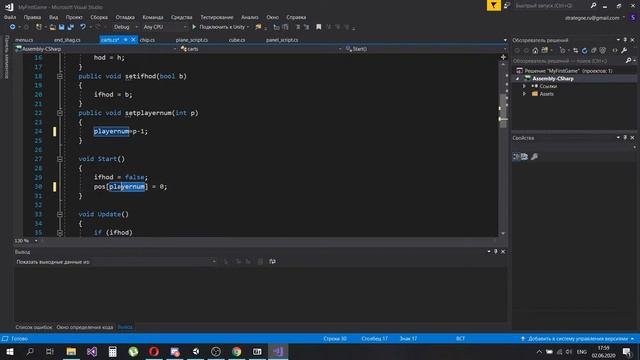Image resolution: width=640 pixels, height=360 pixels.
Task: Open the Assembly-CSharp scope dropdown
Action: (x=96, y=49)
